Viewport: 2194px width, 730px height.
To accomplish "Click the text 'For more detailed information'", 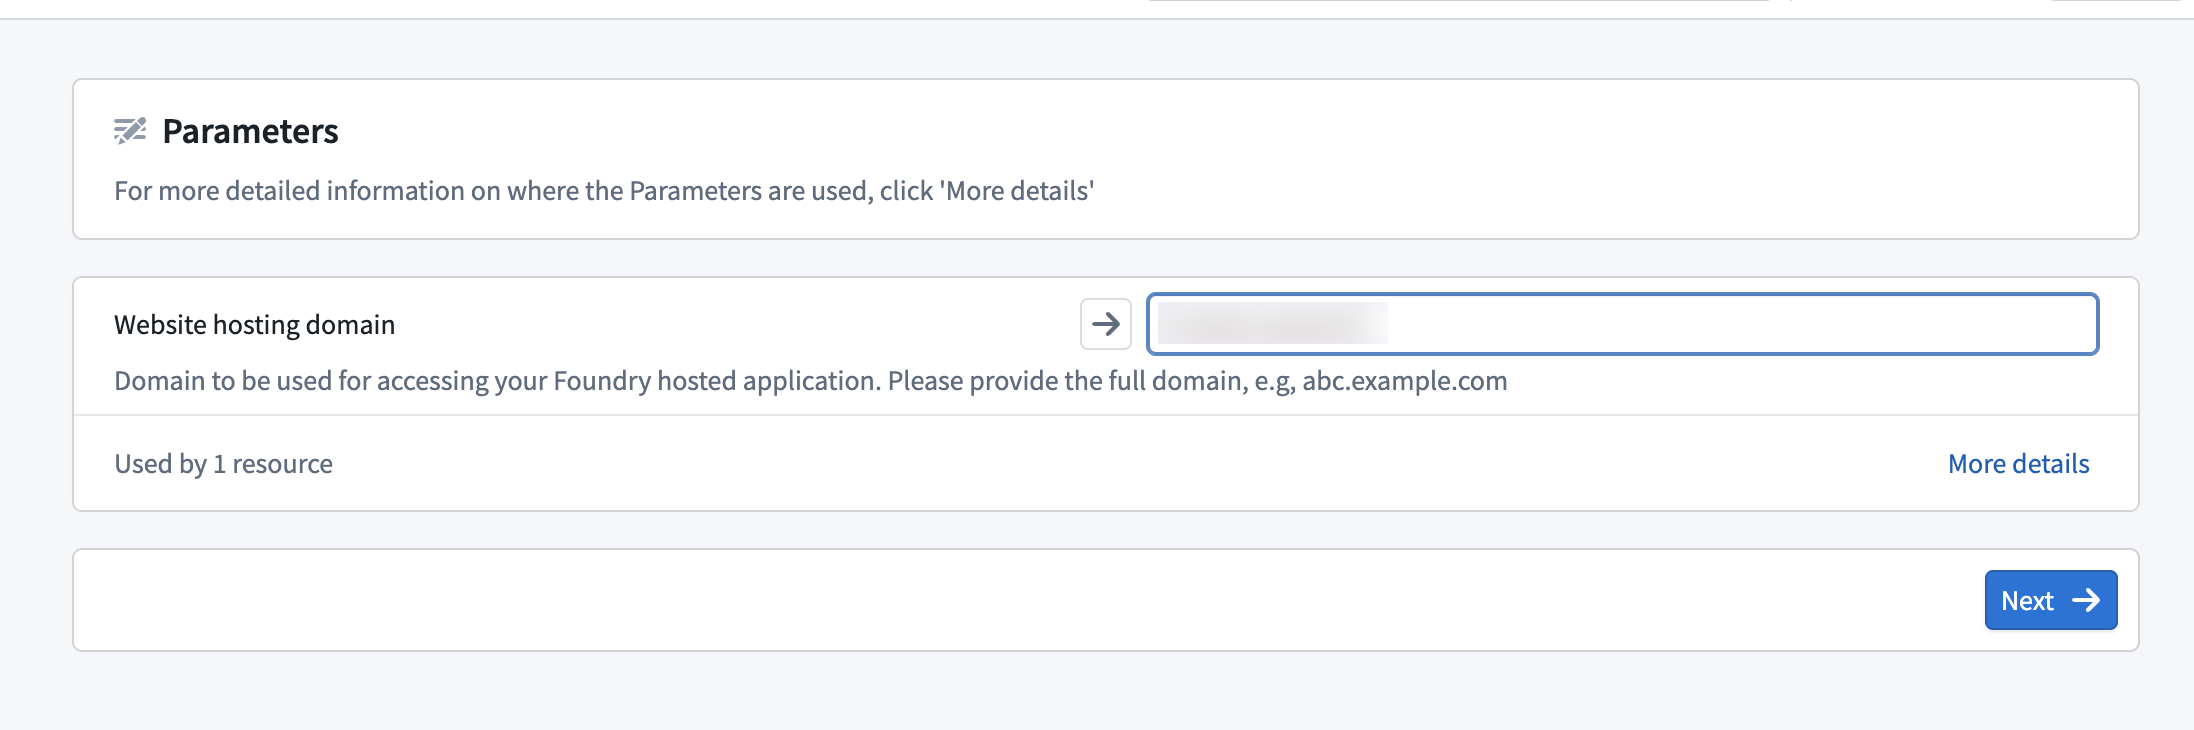I will [604, 191].
